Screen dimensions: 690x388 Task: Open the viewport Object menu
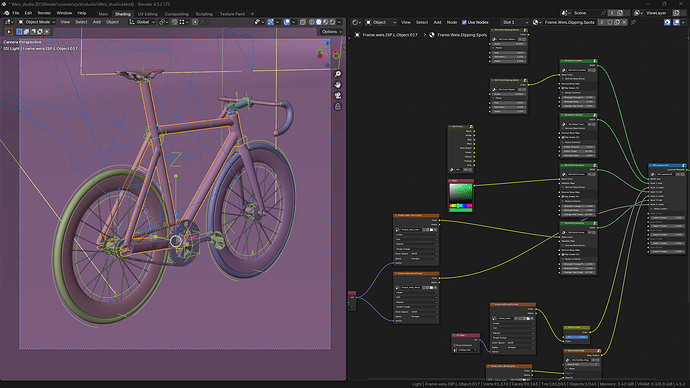point(112,22)
